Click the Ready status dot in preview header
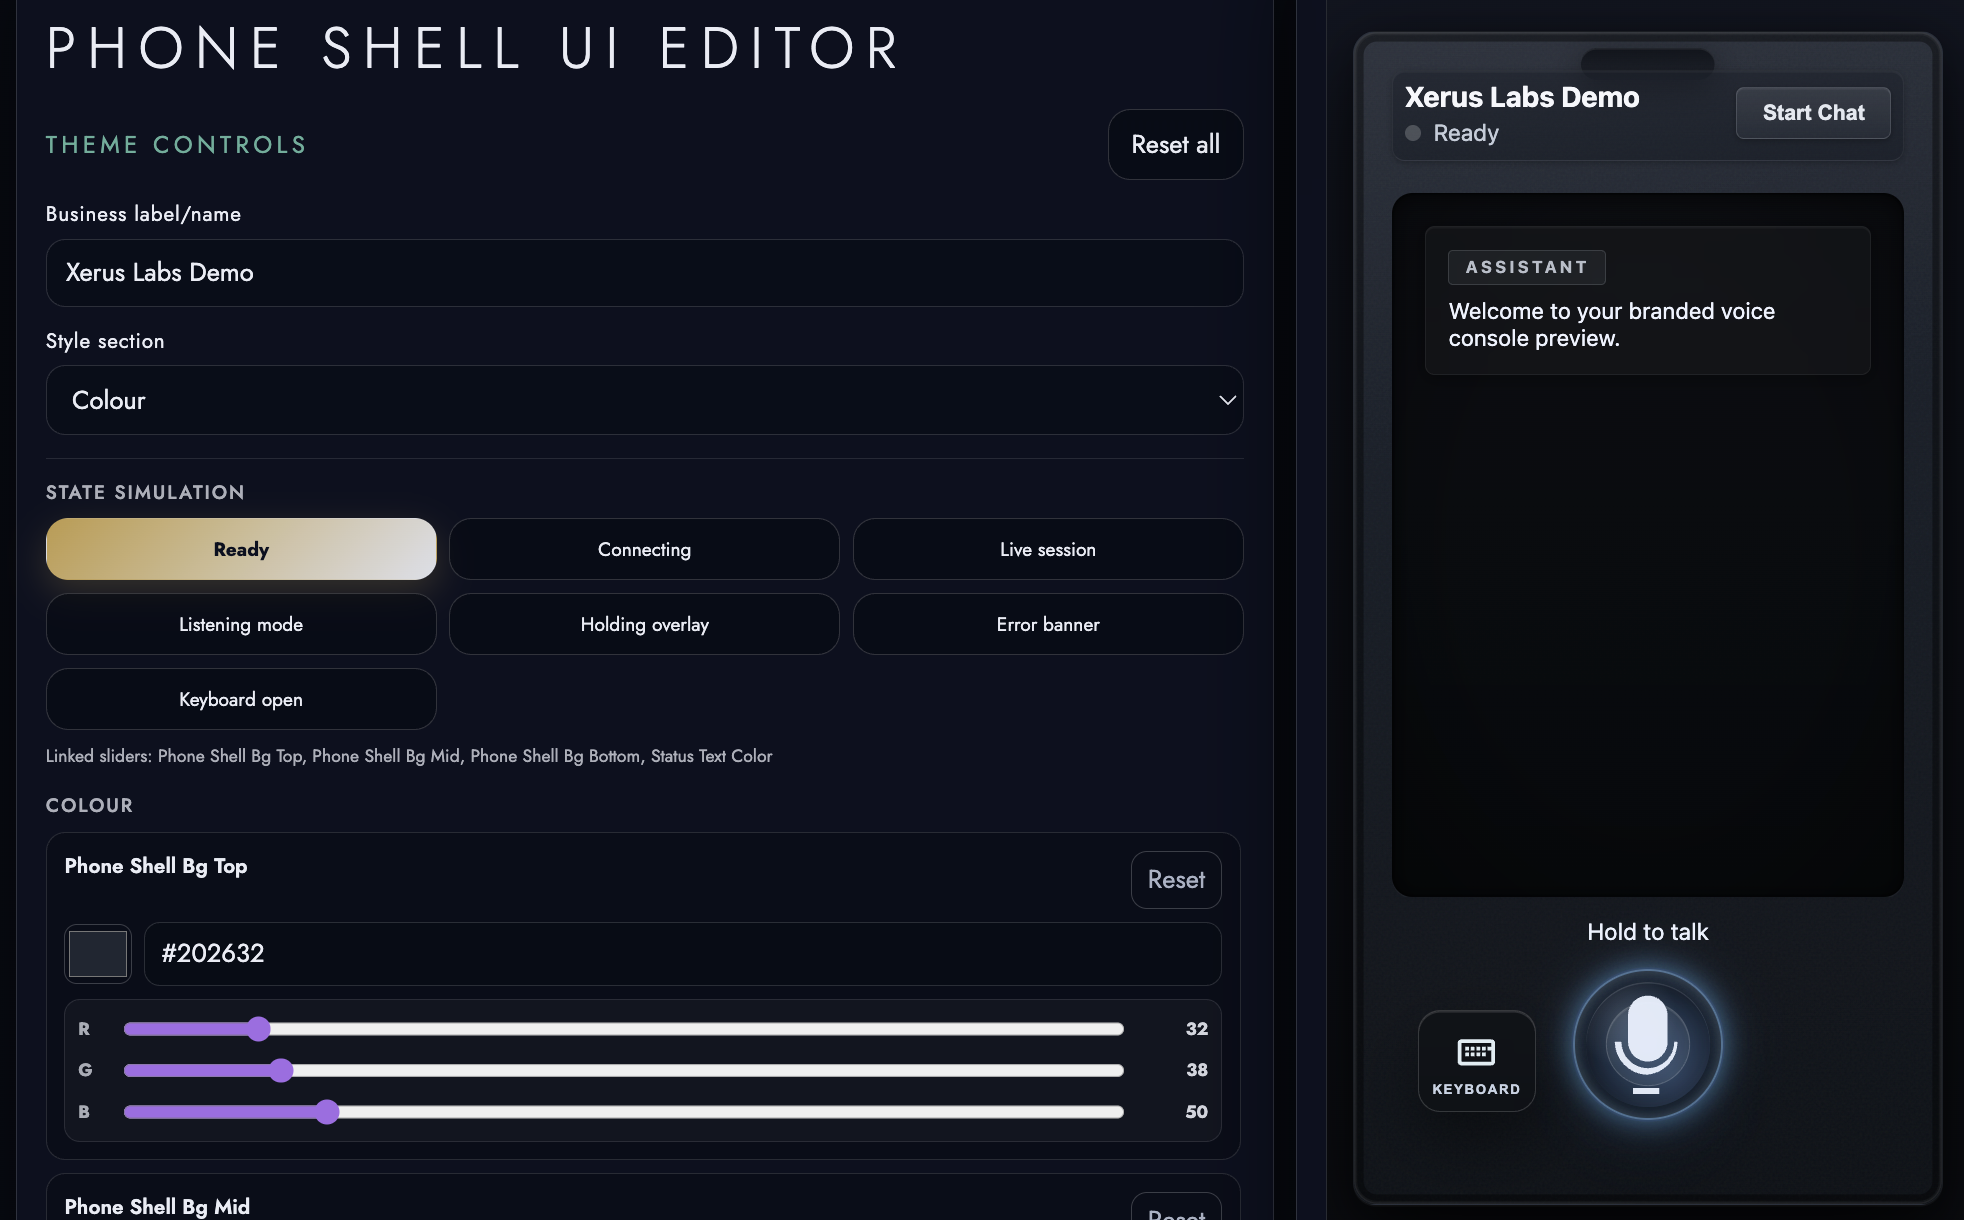Screen dimensions: 1964x1220 click(1413, 133)
